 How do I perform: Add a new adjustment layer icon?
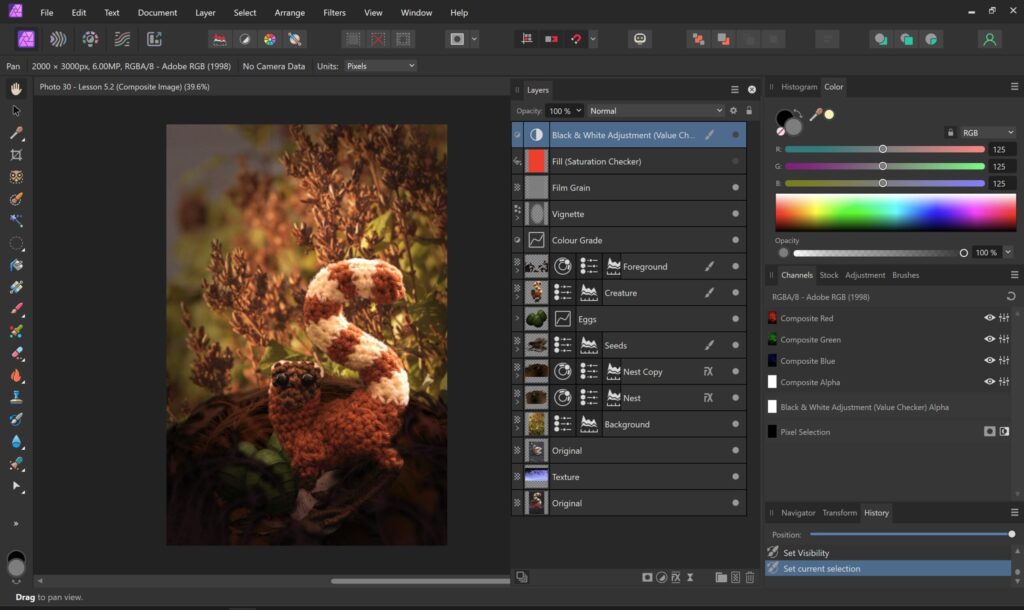661,577
